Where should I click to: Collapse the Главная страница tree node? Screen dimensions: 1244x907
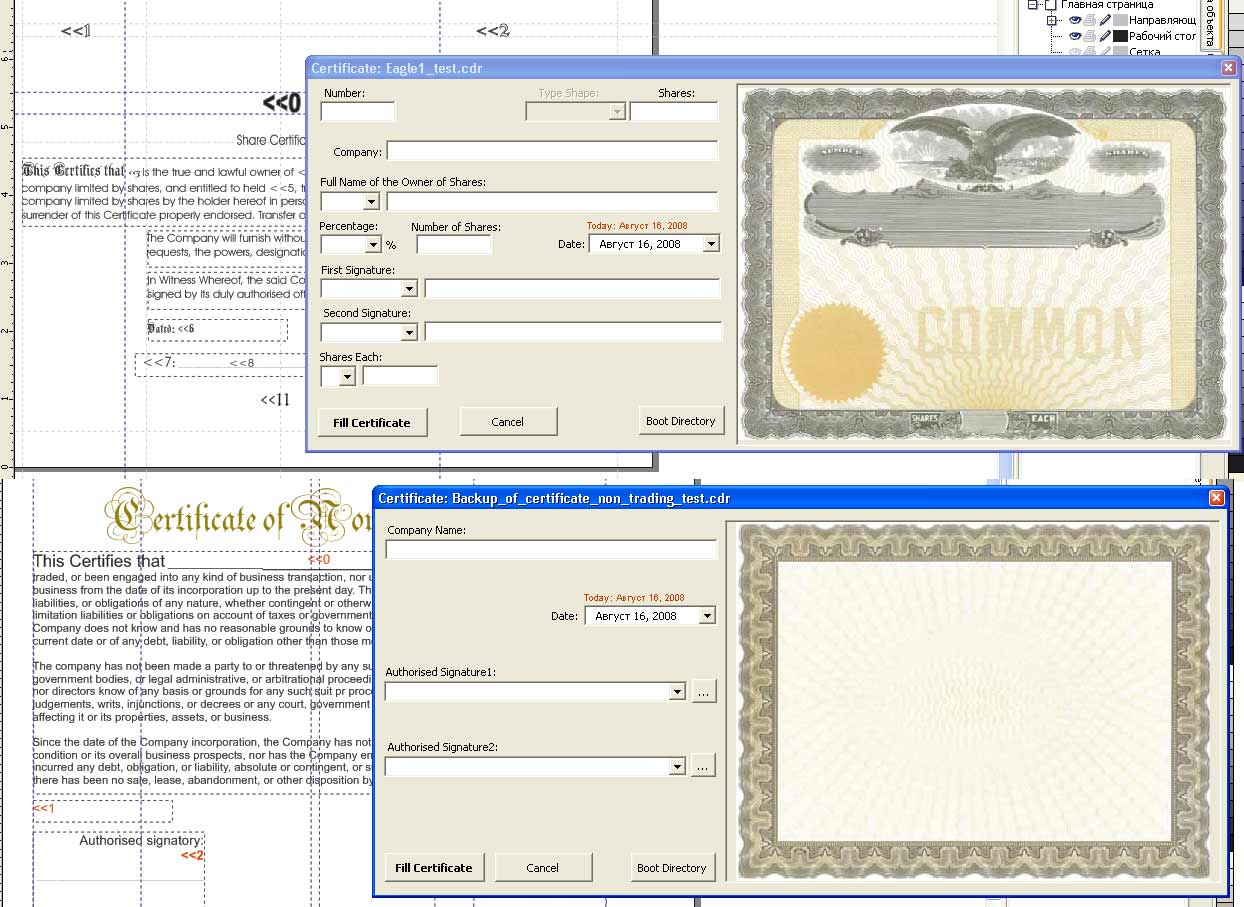click(x=1034, y=5)
